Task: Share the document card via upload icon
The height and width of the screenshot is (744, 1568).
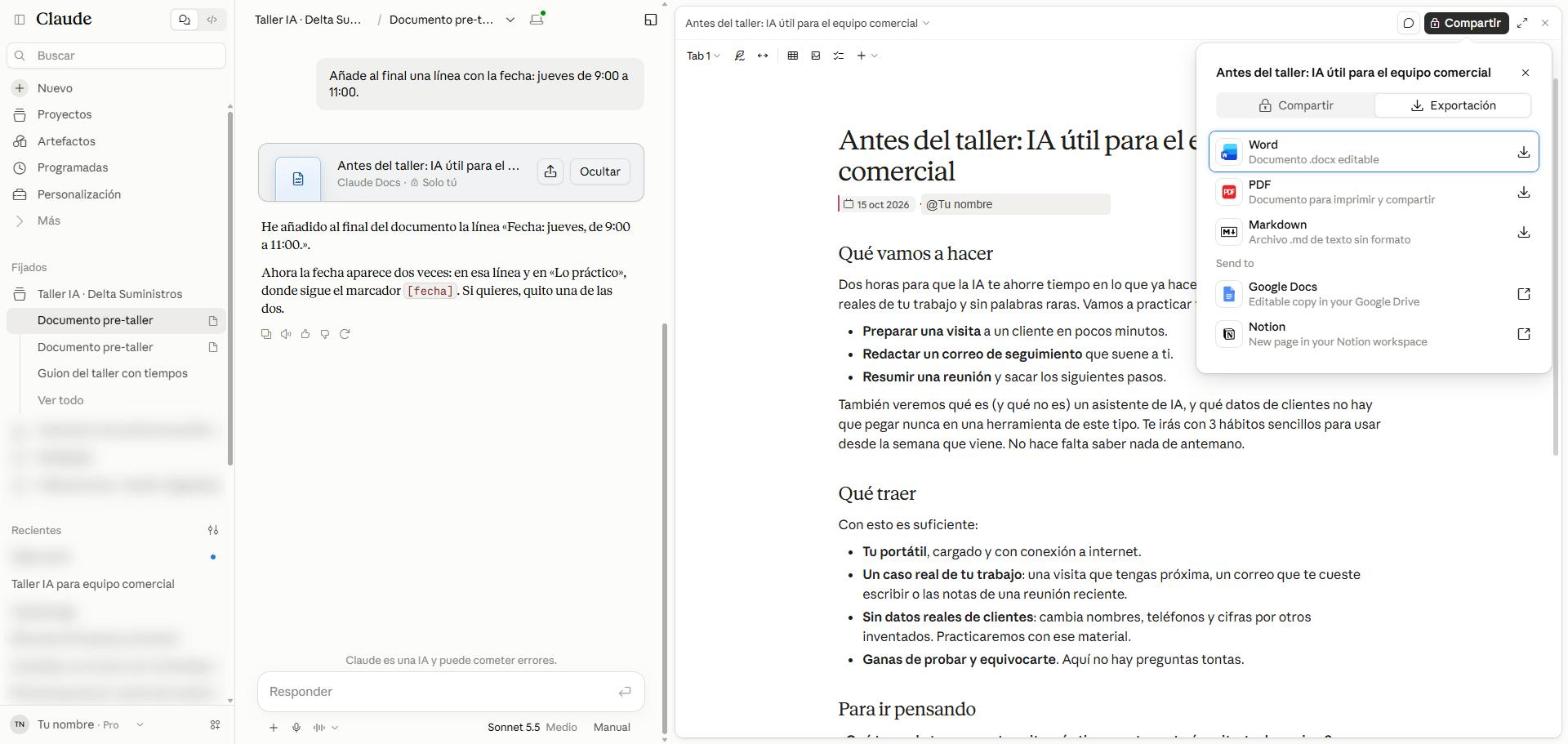Action: point(550,172)
